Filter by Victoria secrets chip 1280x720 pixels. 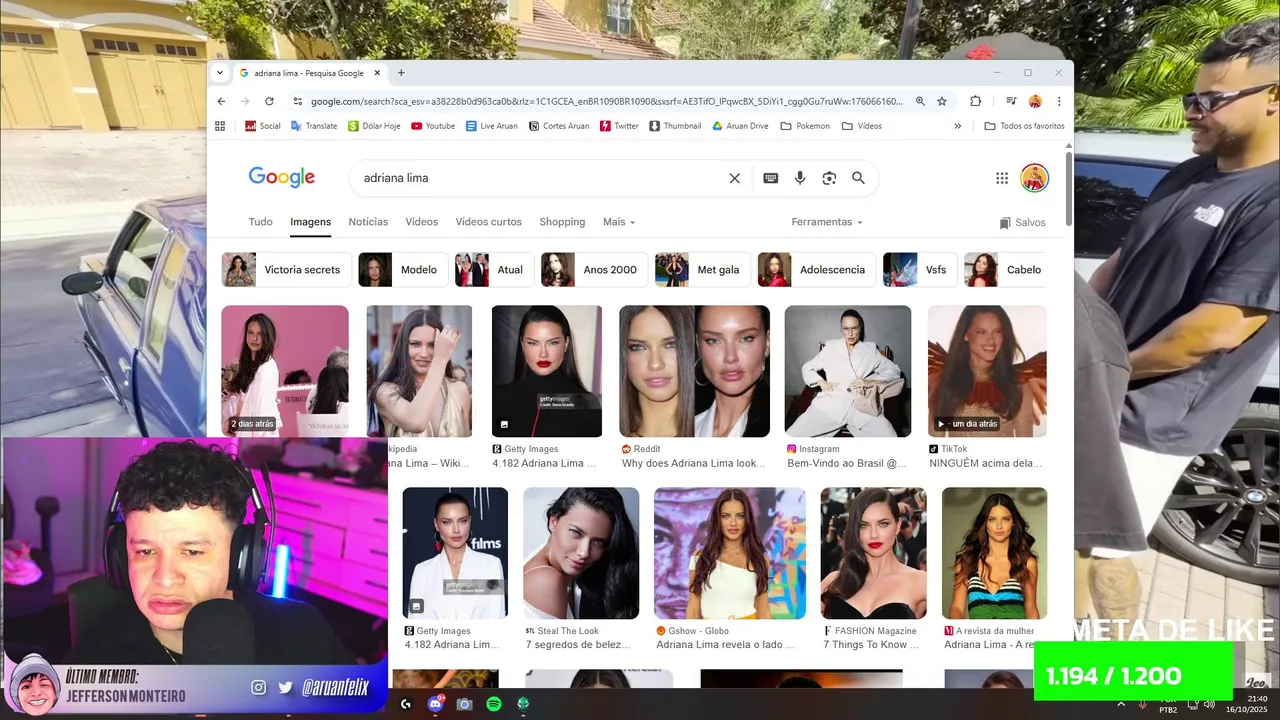click(x=287, y=270)
